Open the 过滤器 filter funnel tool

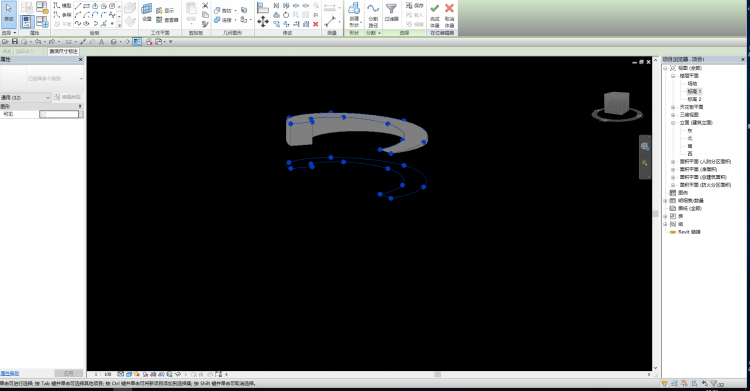pos(391,13)
